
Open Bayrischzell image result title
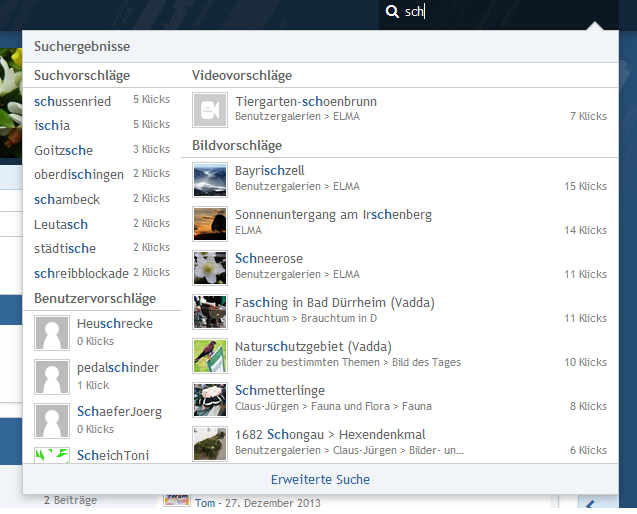pyautogui.click(x=269, y=171)
